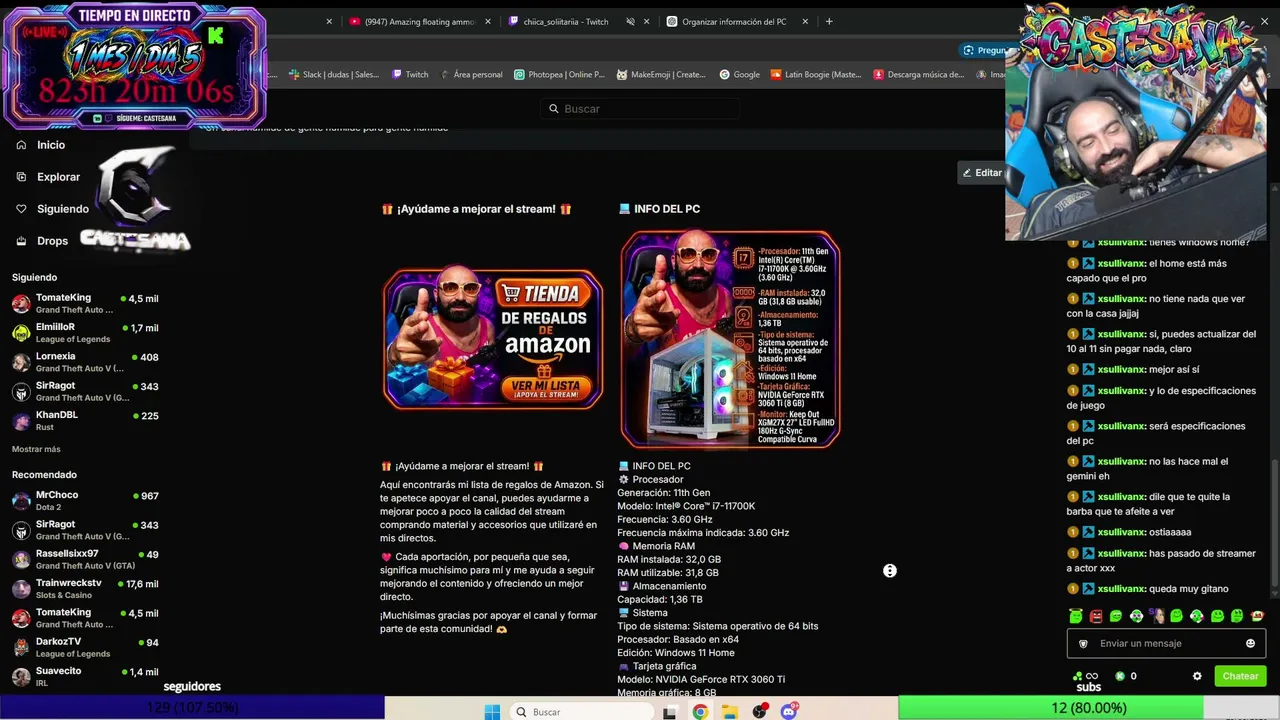Click the Recomendado list header

(44, 475)
